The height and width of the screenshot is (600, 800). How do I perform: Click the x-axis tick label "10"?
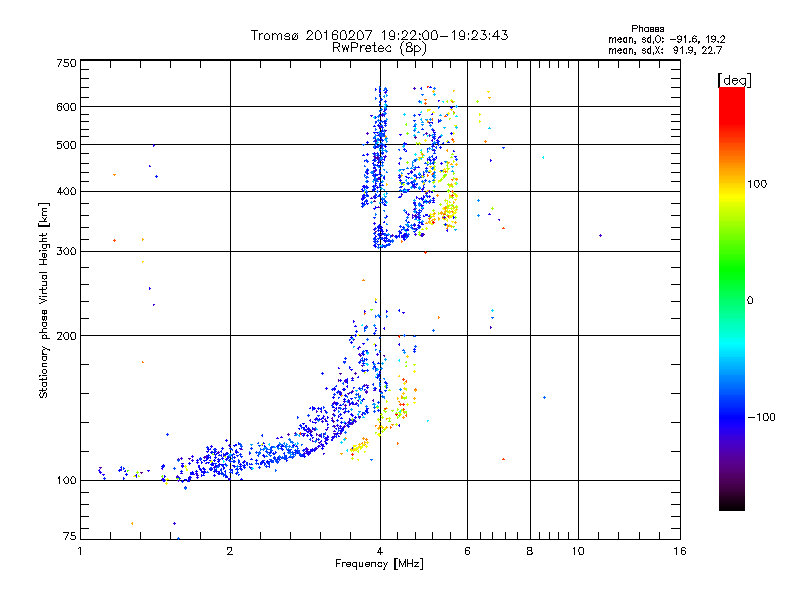point(578,551)
